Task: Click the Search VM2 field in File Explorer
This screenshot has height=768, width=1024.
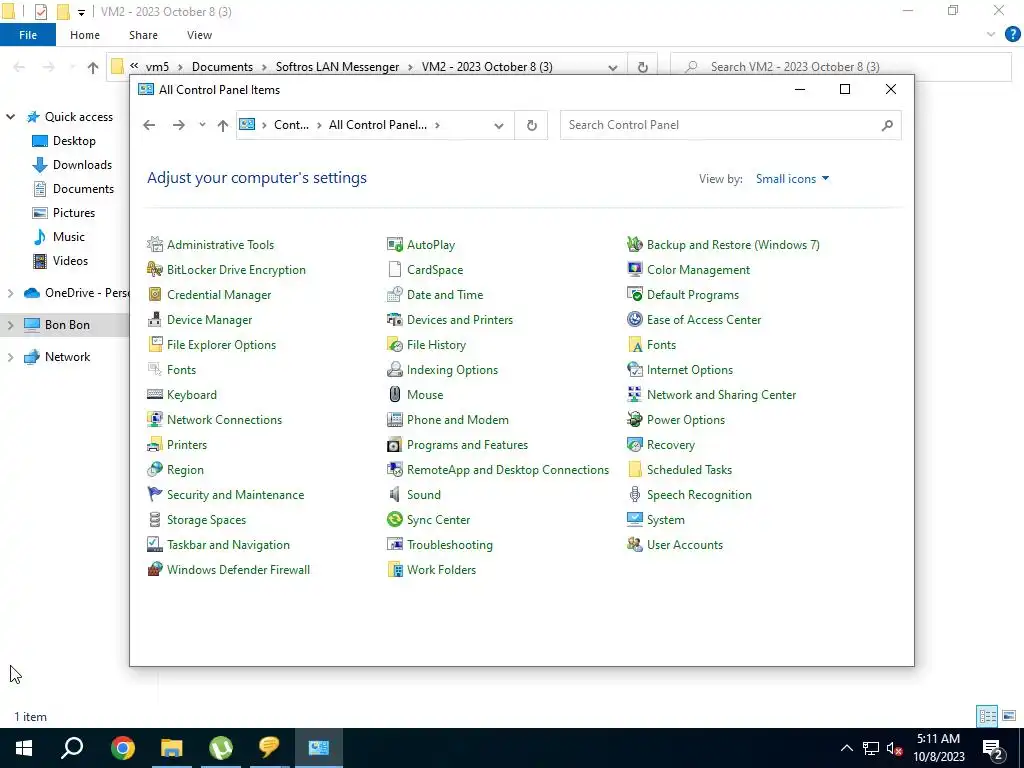Action: tap(840, 67)
